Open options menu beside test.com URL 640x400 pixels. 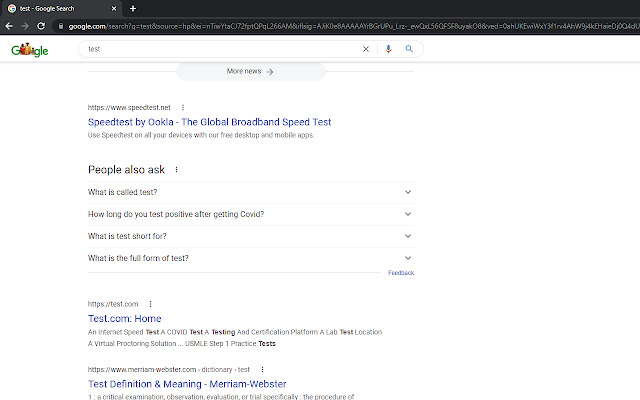pyautogui.click(x=151, y=304)
